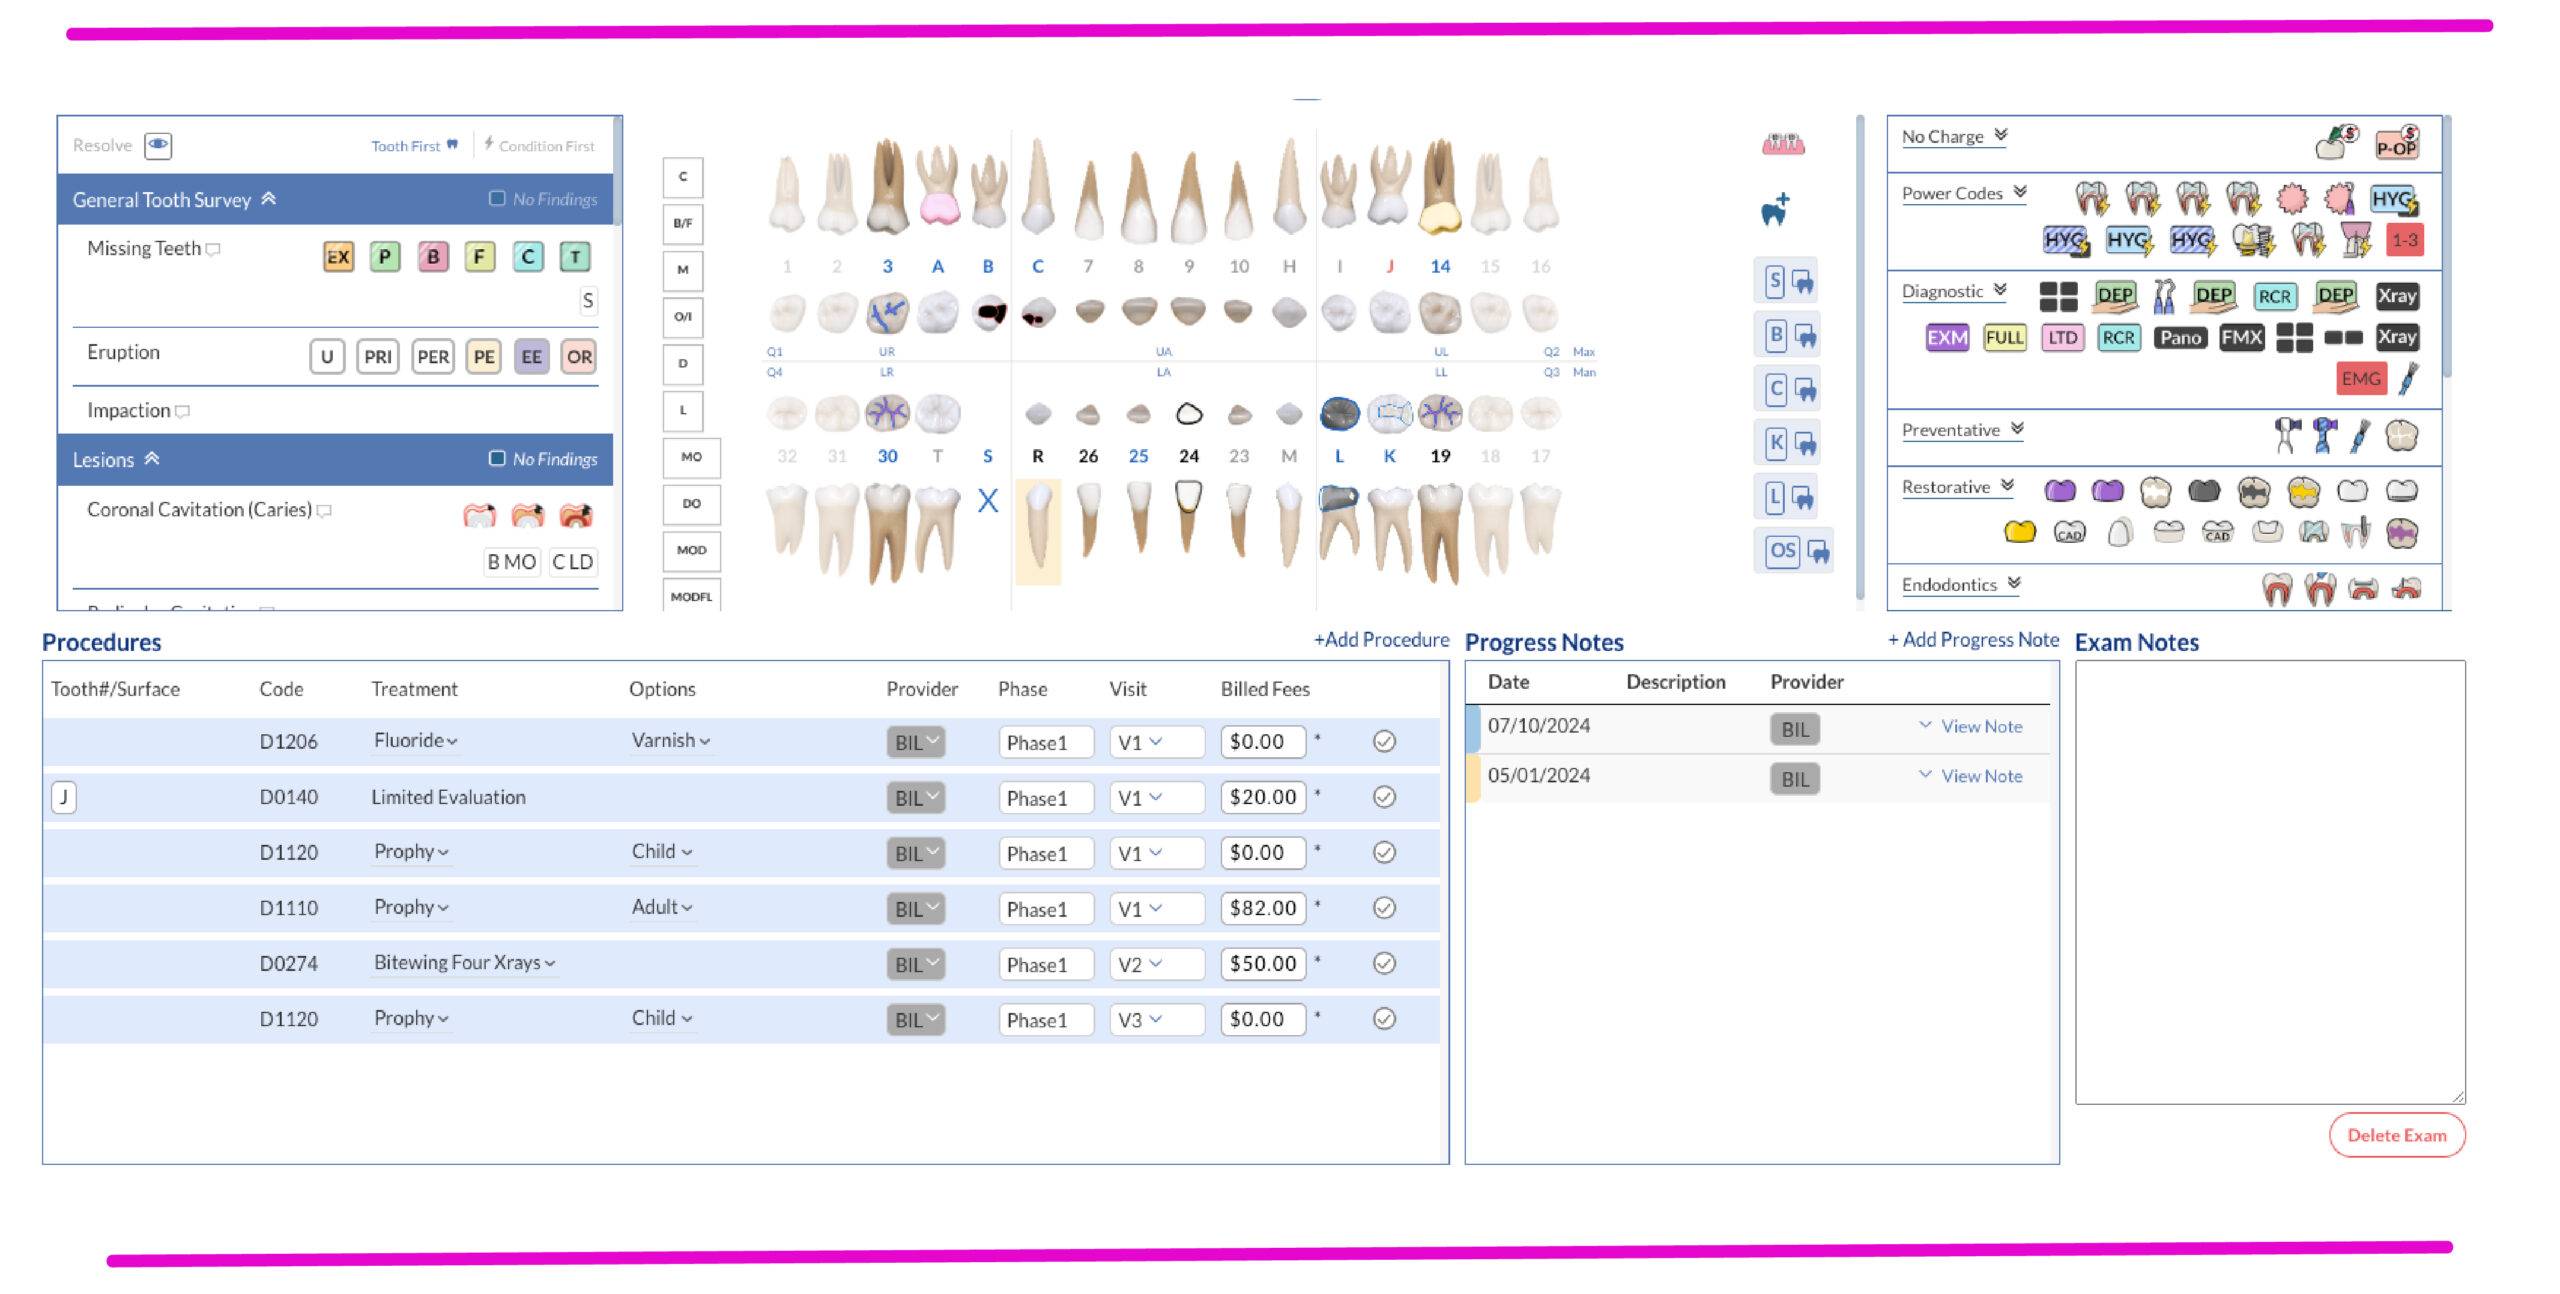Select the gold crown restorative icon
The image size is (2560, 1294).
point(2019,532)
